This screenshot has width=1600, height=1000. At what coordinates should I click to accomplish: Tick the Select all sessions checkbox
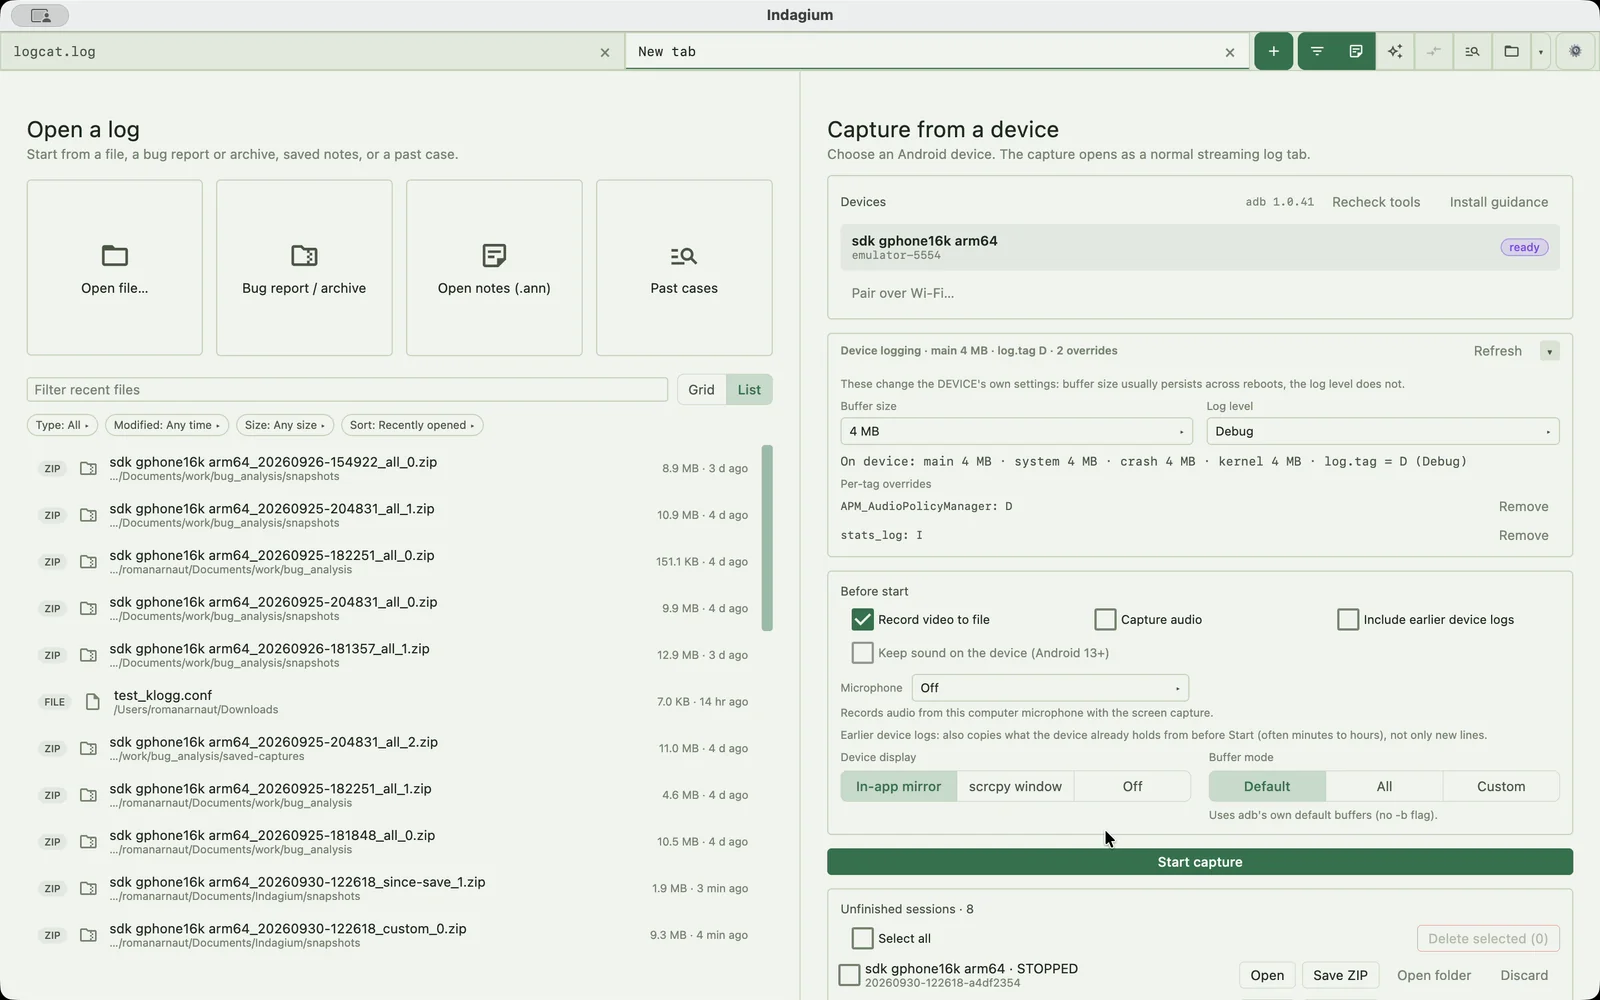(x=862, y=938)
